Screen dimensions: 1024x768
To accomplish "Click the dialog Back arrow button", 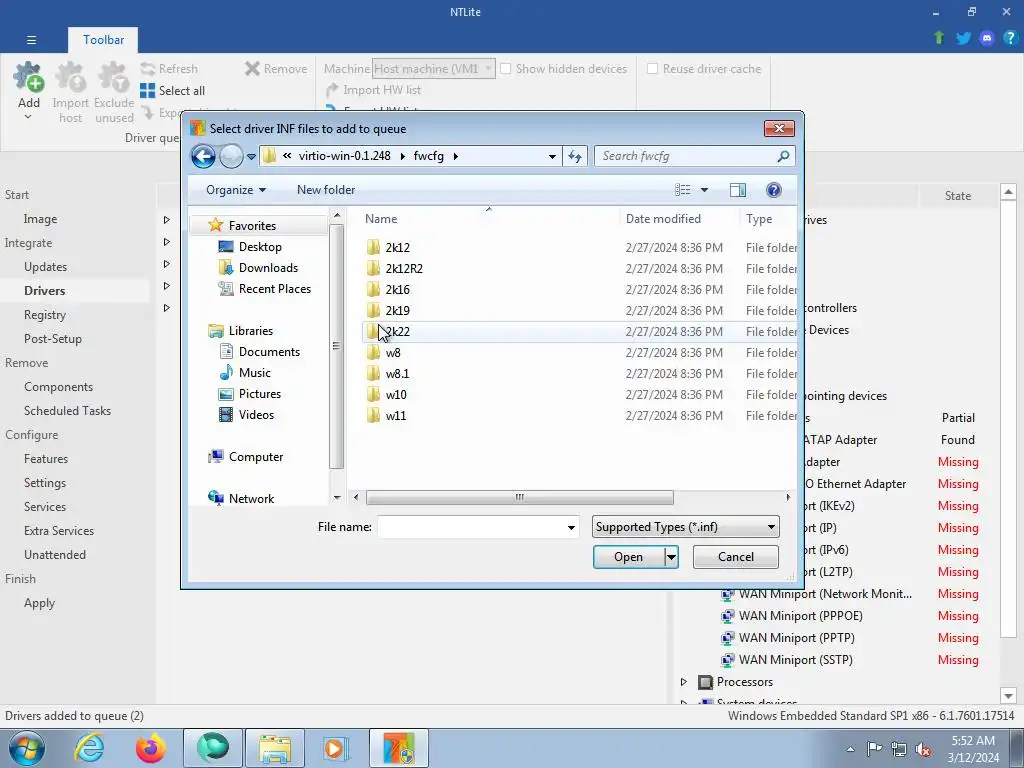I will tap(203, 156).
